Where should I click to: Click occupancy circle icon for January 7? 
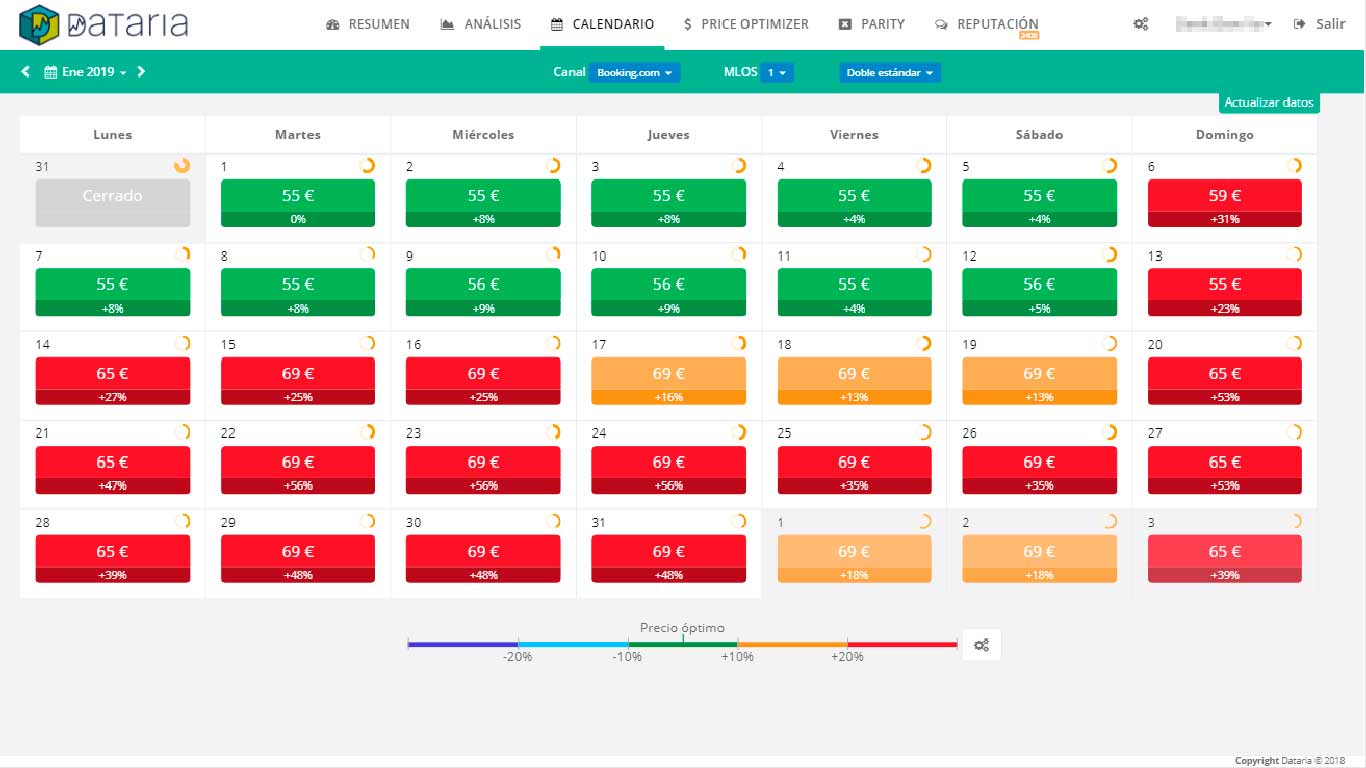tap(182, 255)
